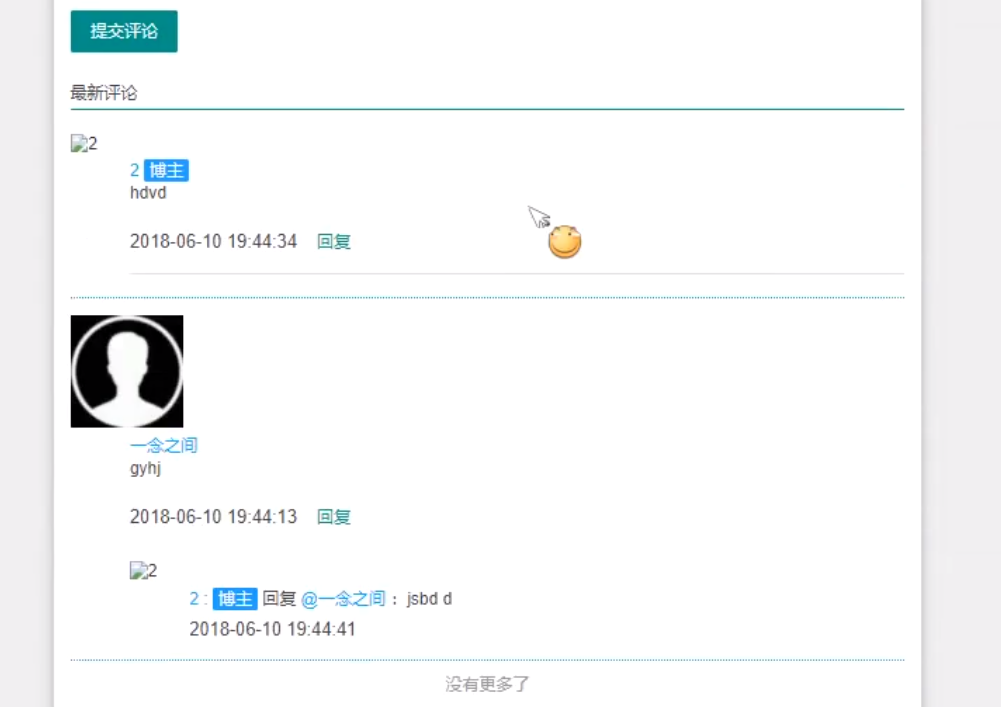Viewport: 1001px width, 707px height.
Task: Open the 一念之间 username link
Action: 164,445
